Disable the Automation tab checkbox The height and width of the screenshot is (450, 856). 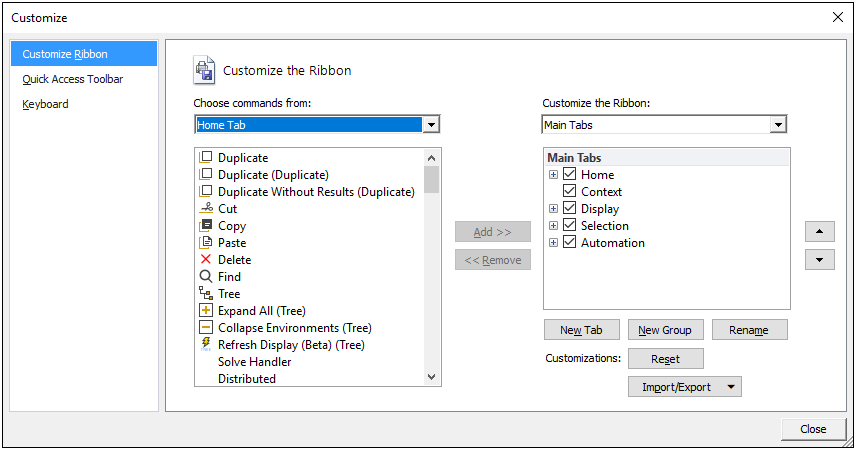(x=570, y=243)
